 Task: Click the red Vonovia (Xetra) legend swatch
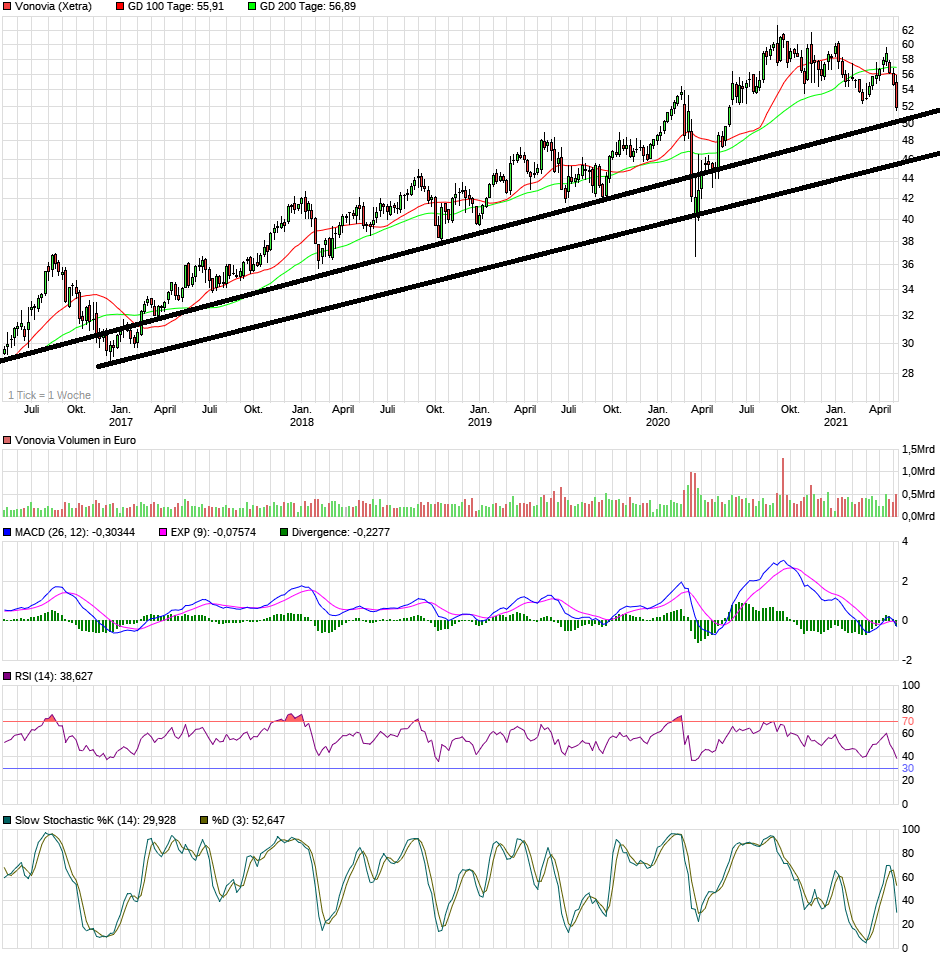click(x=7, y=7)
